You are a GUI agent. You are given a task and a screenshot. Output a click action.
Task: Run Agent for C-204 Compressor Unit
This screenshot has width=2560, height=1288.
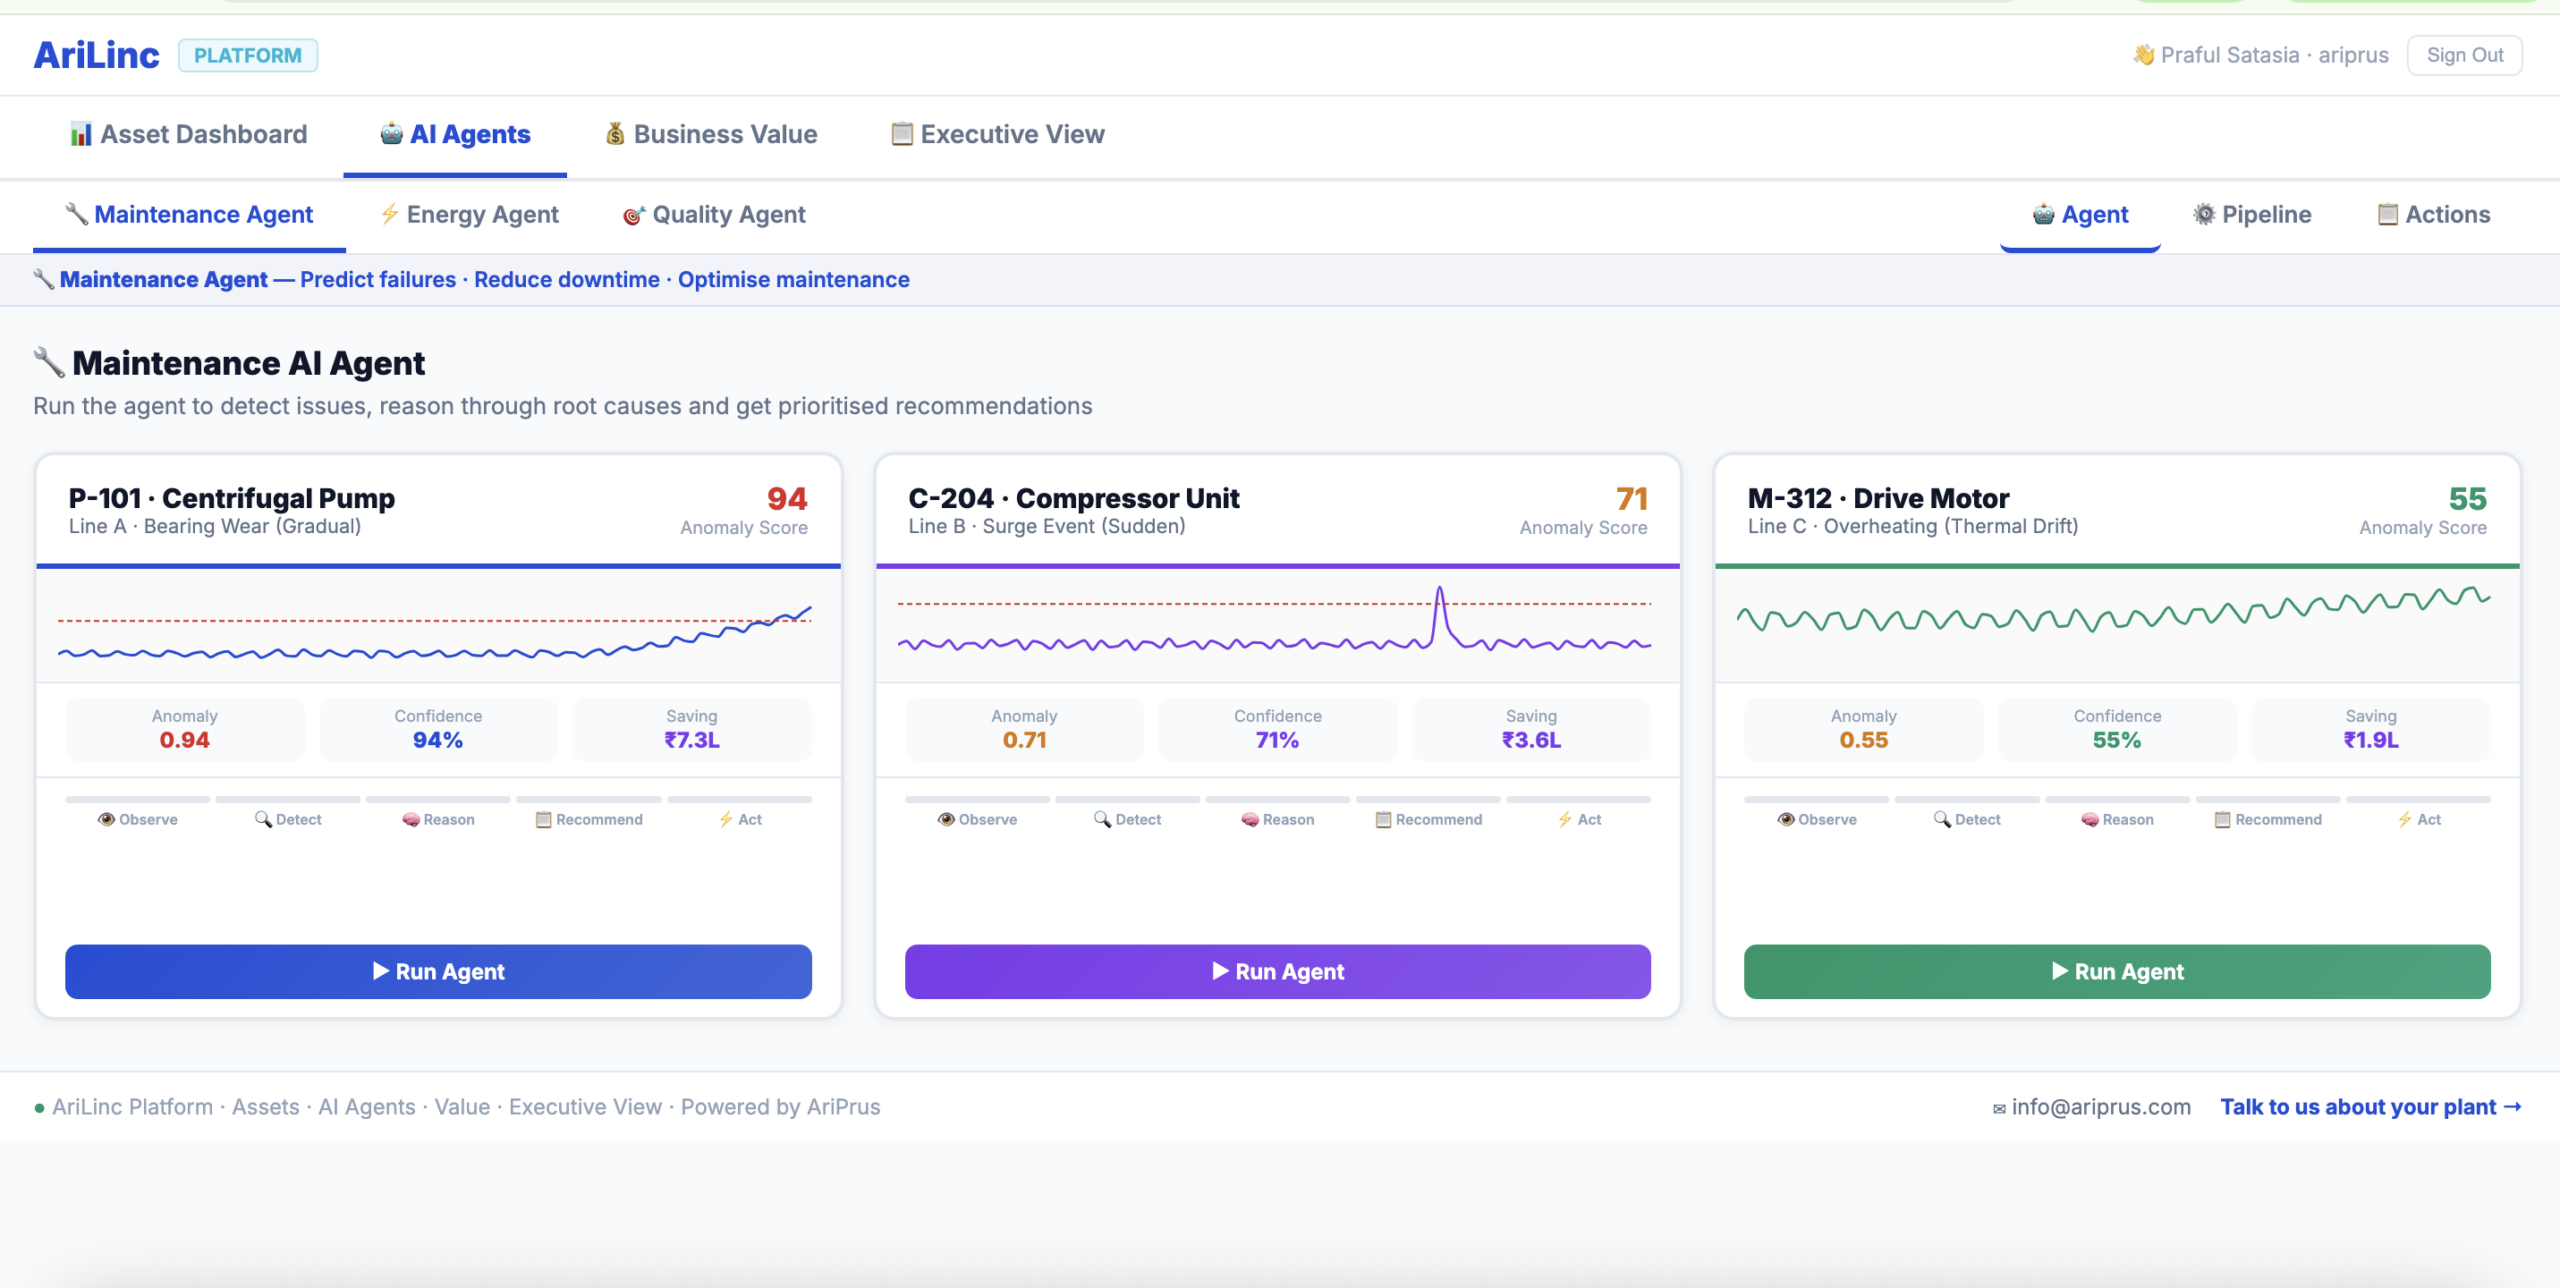point(1277,971)
